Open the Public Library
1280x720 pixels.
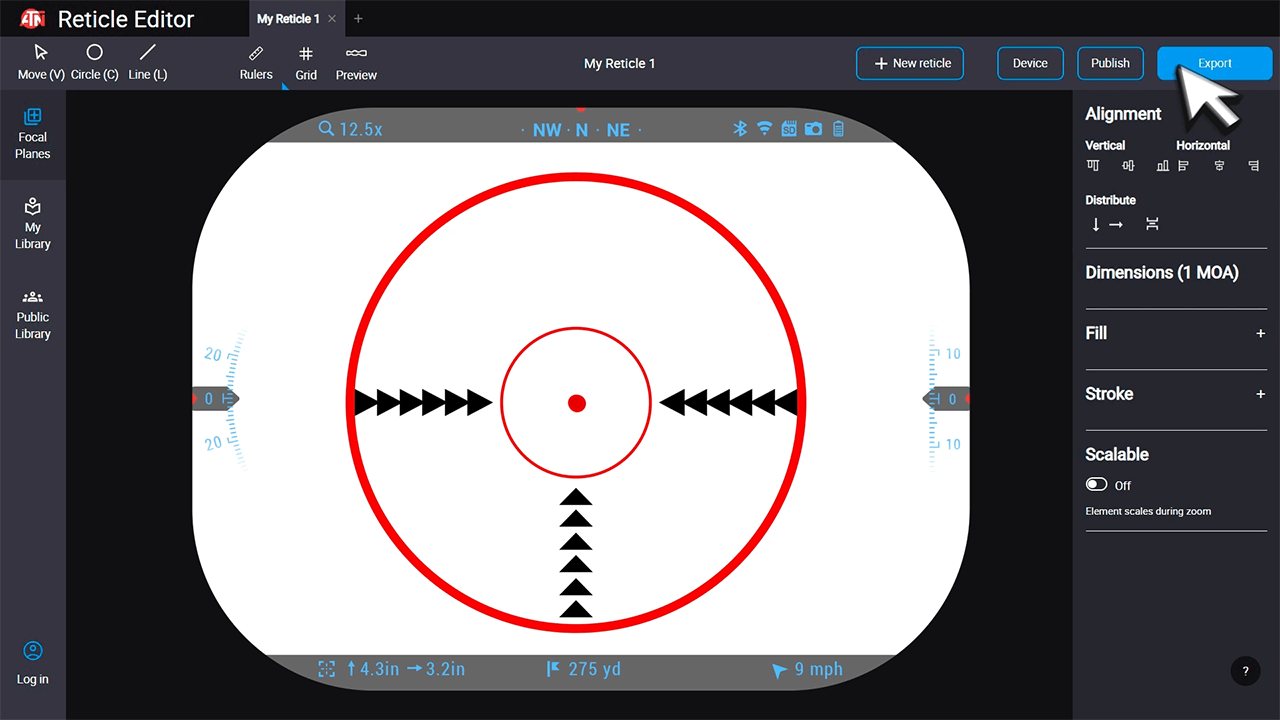[32, 314]
